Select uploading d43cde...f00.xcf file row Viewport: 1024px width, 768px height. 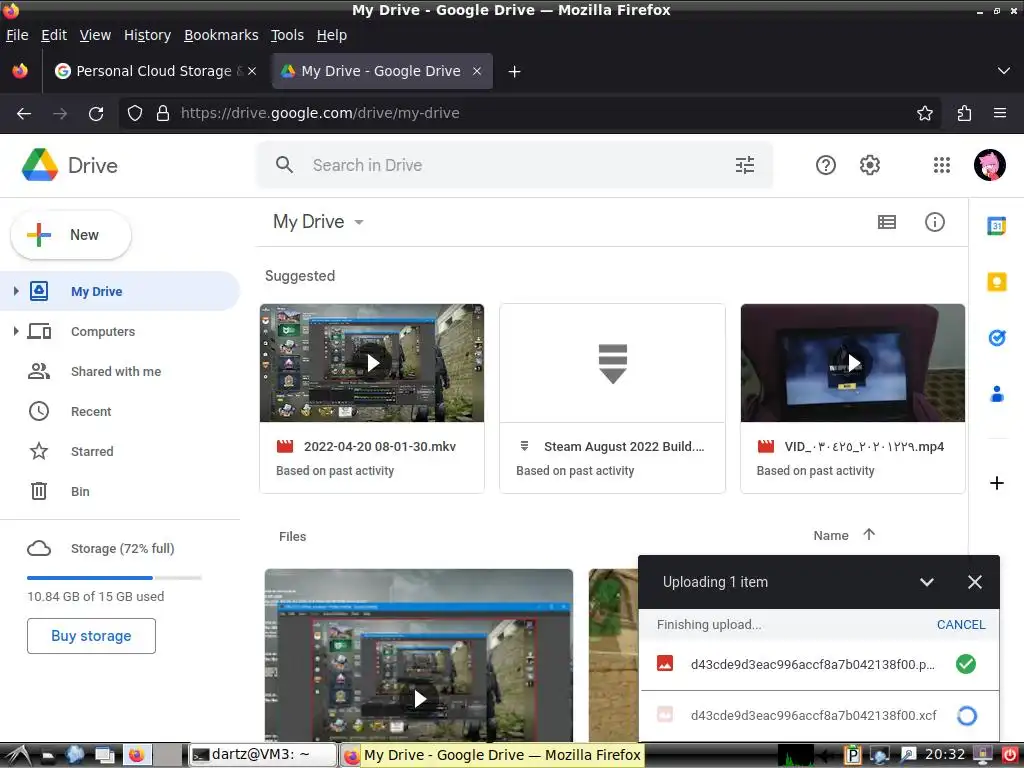point(819,716)
